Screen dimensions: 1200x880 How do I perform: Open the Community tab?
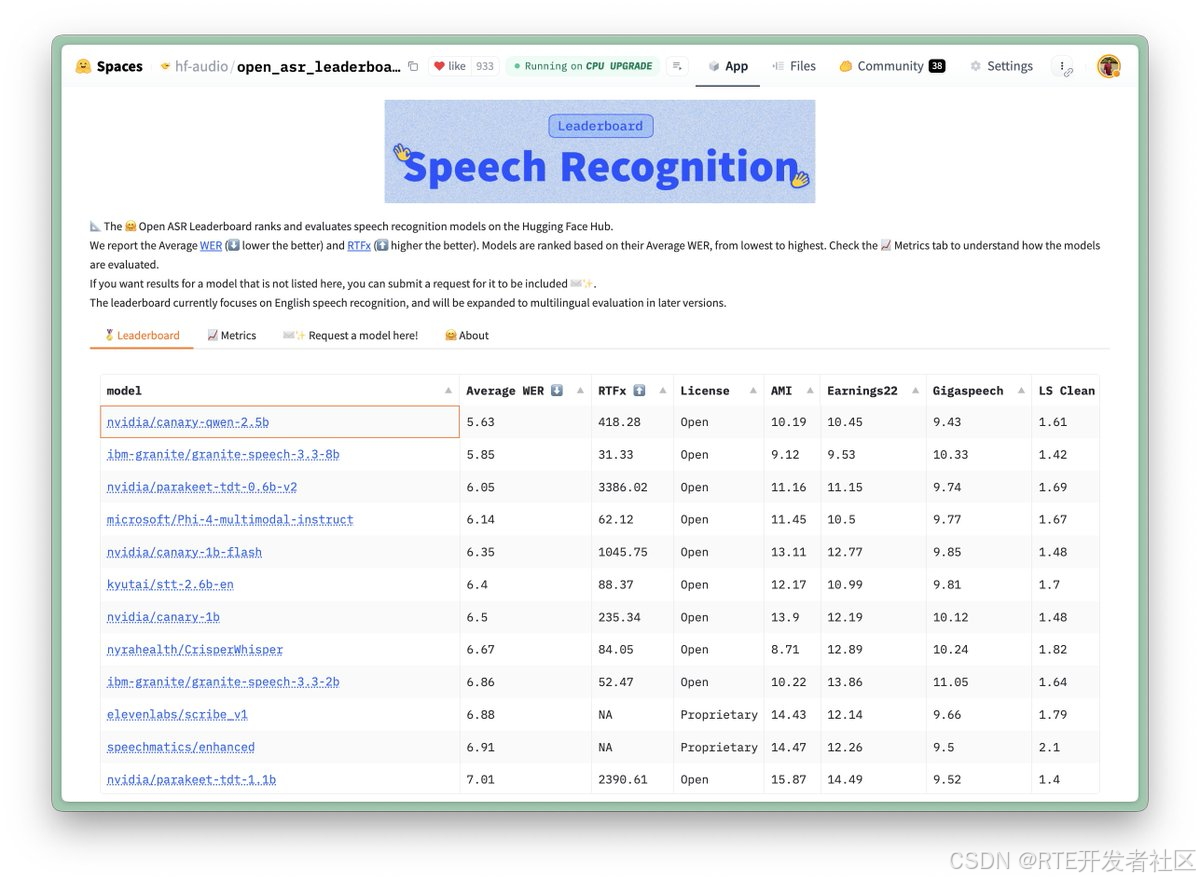tap(891, 66)
